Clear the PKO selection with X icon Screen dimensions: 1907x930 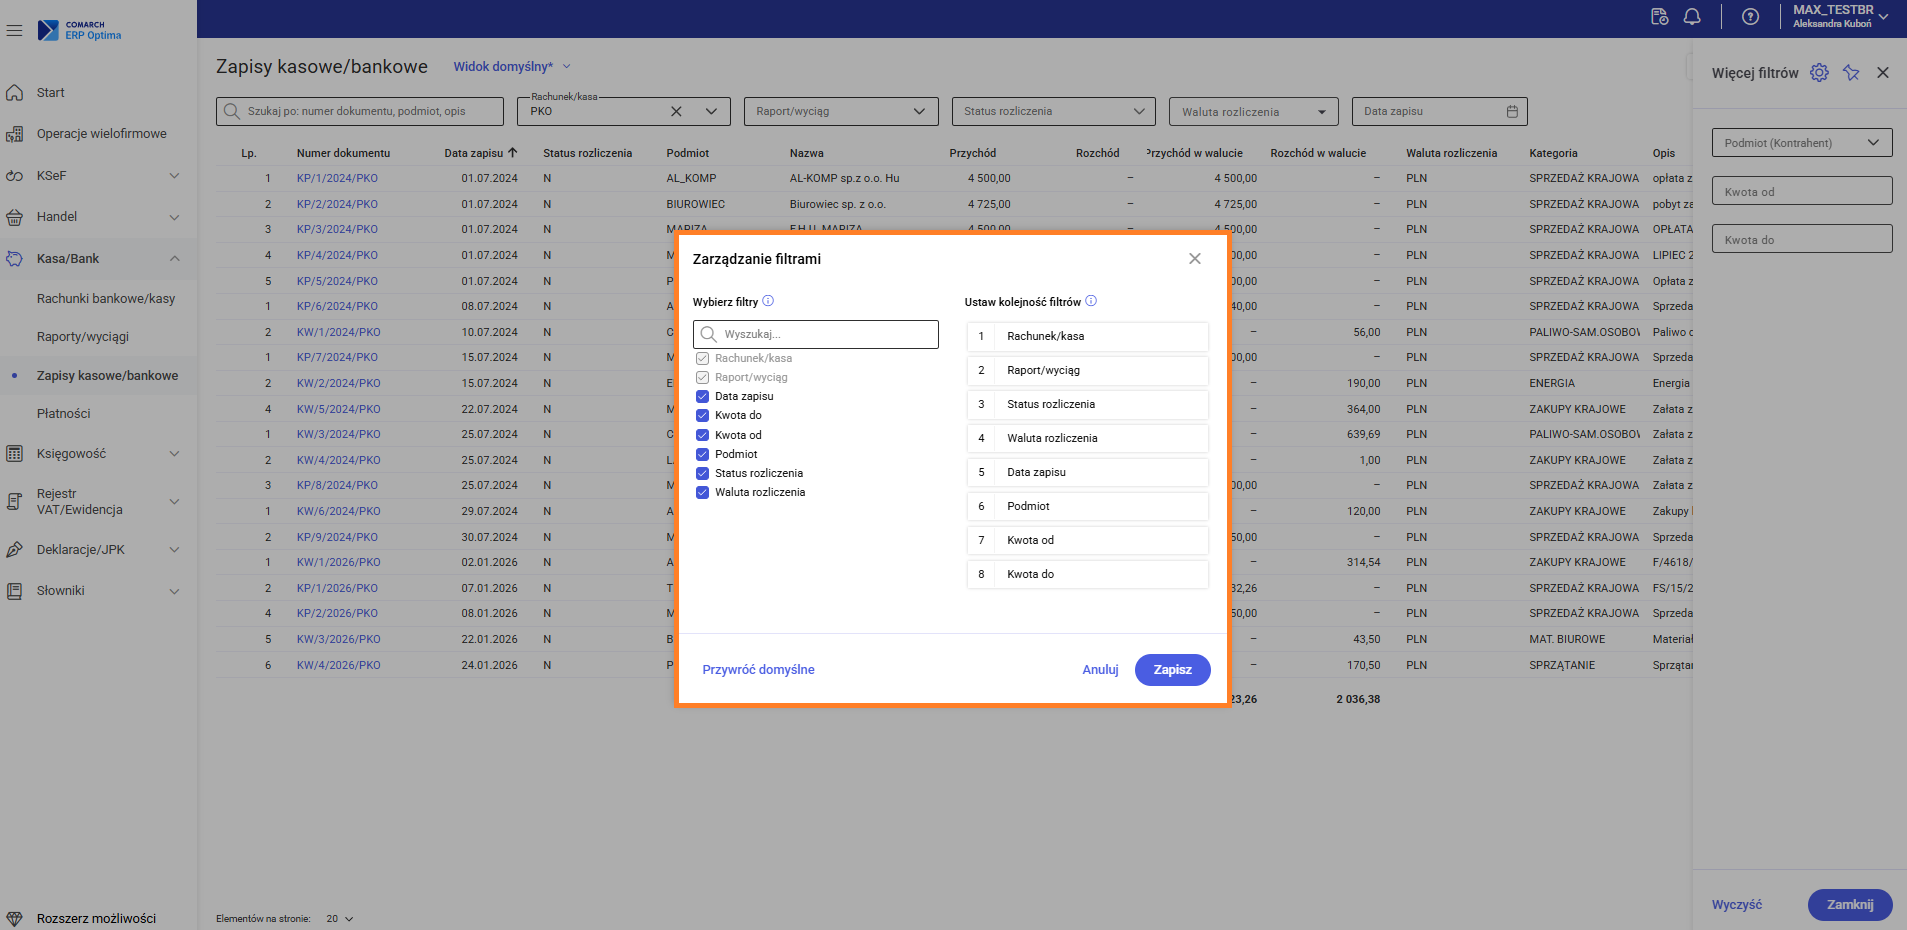676,111
